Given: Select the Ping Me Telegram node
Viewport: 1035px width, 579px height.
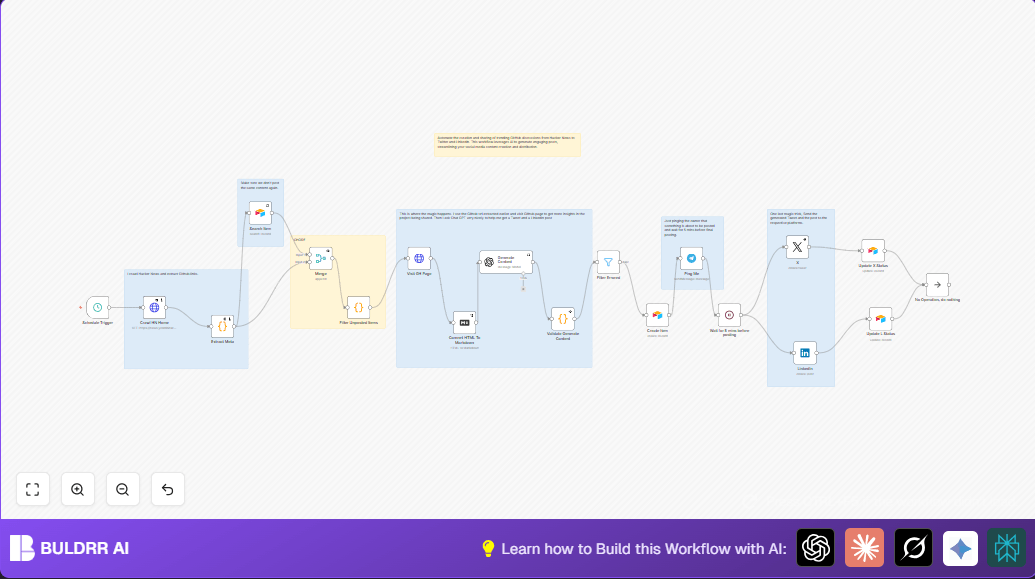Looking at the screenshot, I should [691, 259].
